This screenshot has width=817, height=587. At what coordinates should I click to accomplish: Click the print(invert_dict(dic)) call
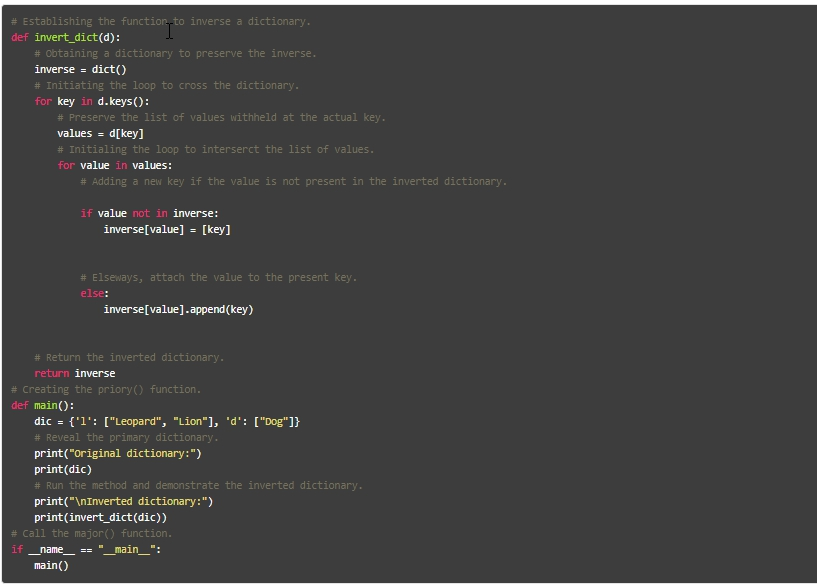pyautogui.click(x=102, y=517)
